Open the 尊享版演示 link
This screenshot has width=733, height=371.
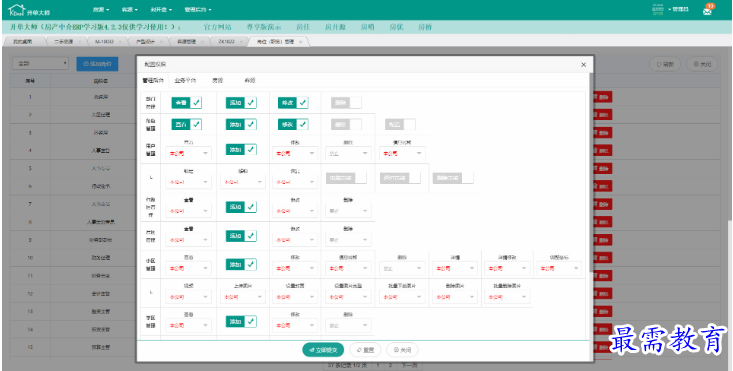pyautogui.click(x=264, y=27)
